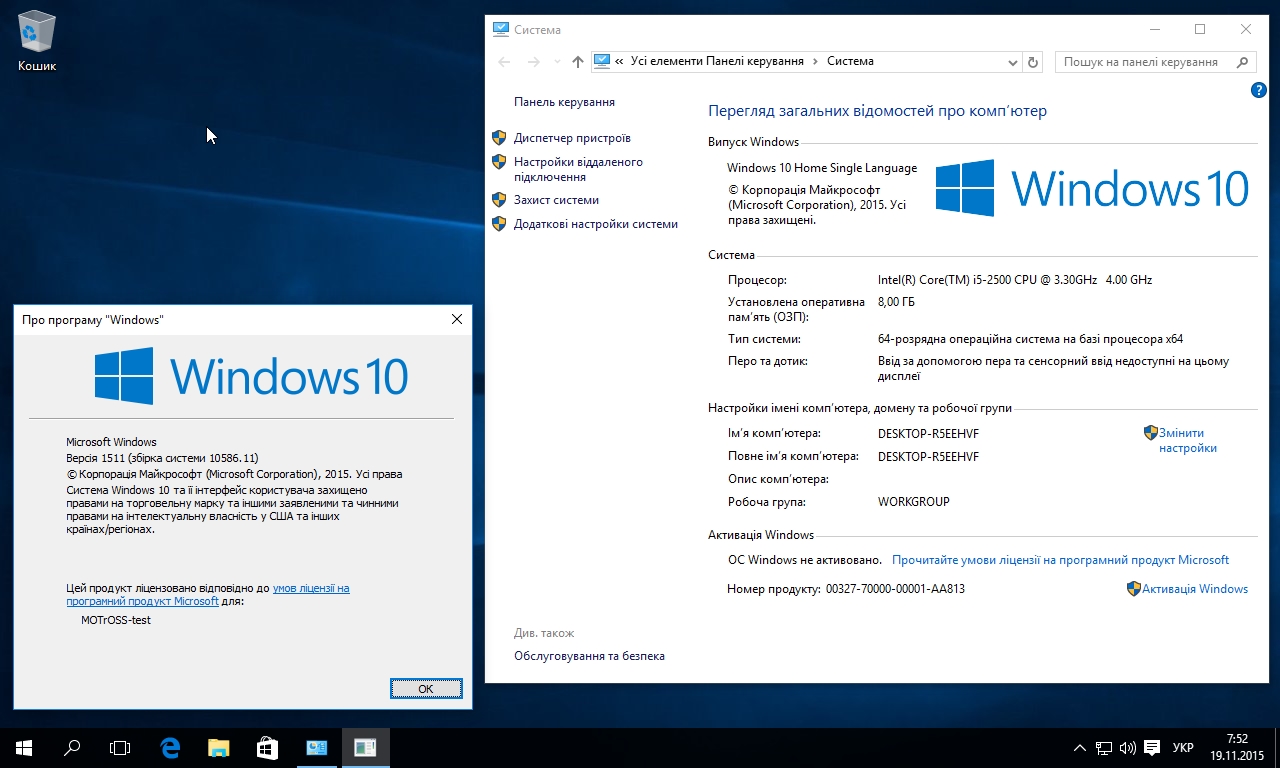Open 'Додаткові настройки системи' link

[x=596, y=224]
